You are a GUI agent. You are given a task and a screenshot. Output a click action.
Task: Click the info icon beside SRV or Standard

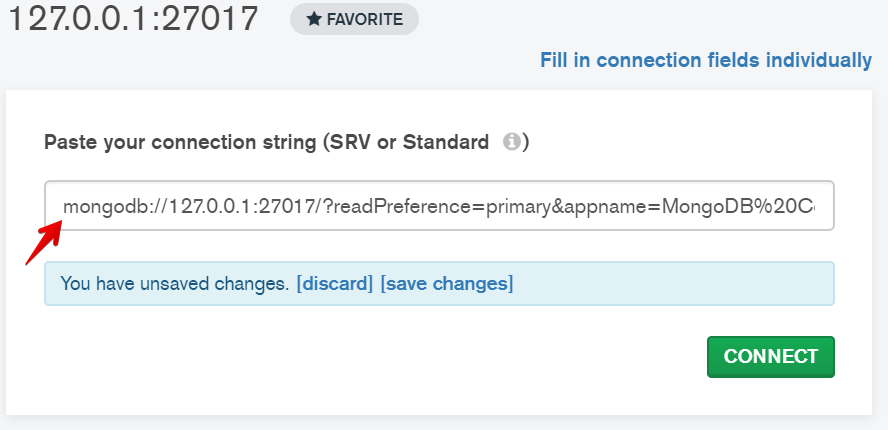click(x=511, y=142)
